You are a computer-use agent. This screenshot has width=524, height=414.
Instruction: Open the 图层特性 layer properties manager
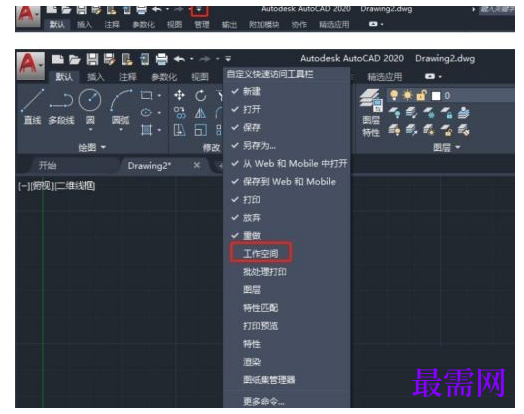[371, 114]
